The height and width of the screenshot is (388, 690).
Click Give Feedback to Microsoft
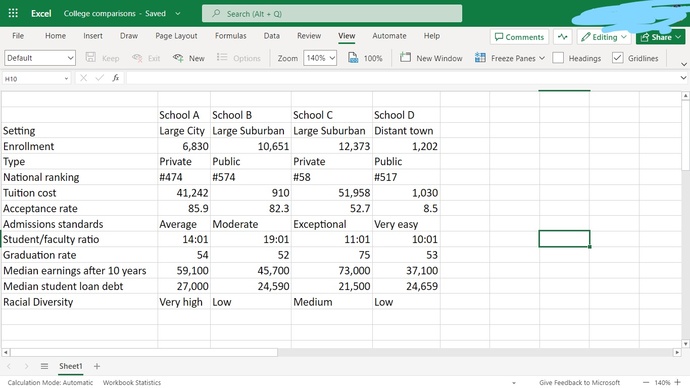click(580, 382)
